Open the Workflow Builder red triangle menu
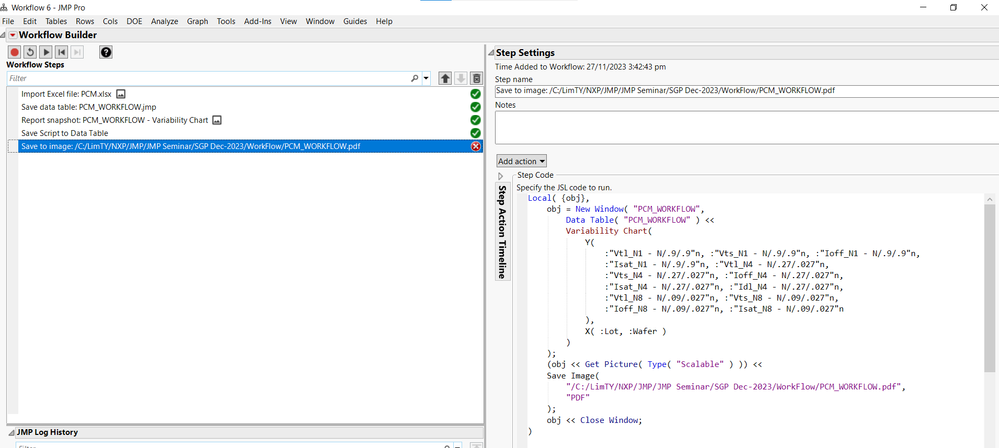The width and height of the screenshot is (999, 448). [x=11, y=35]
